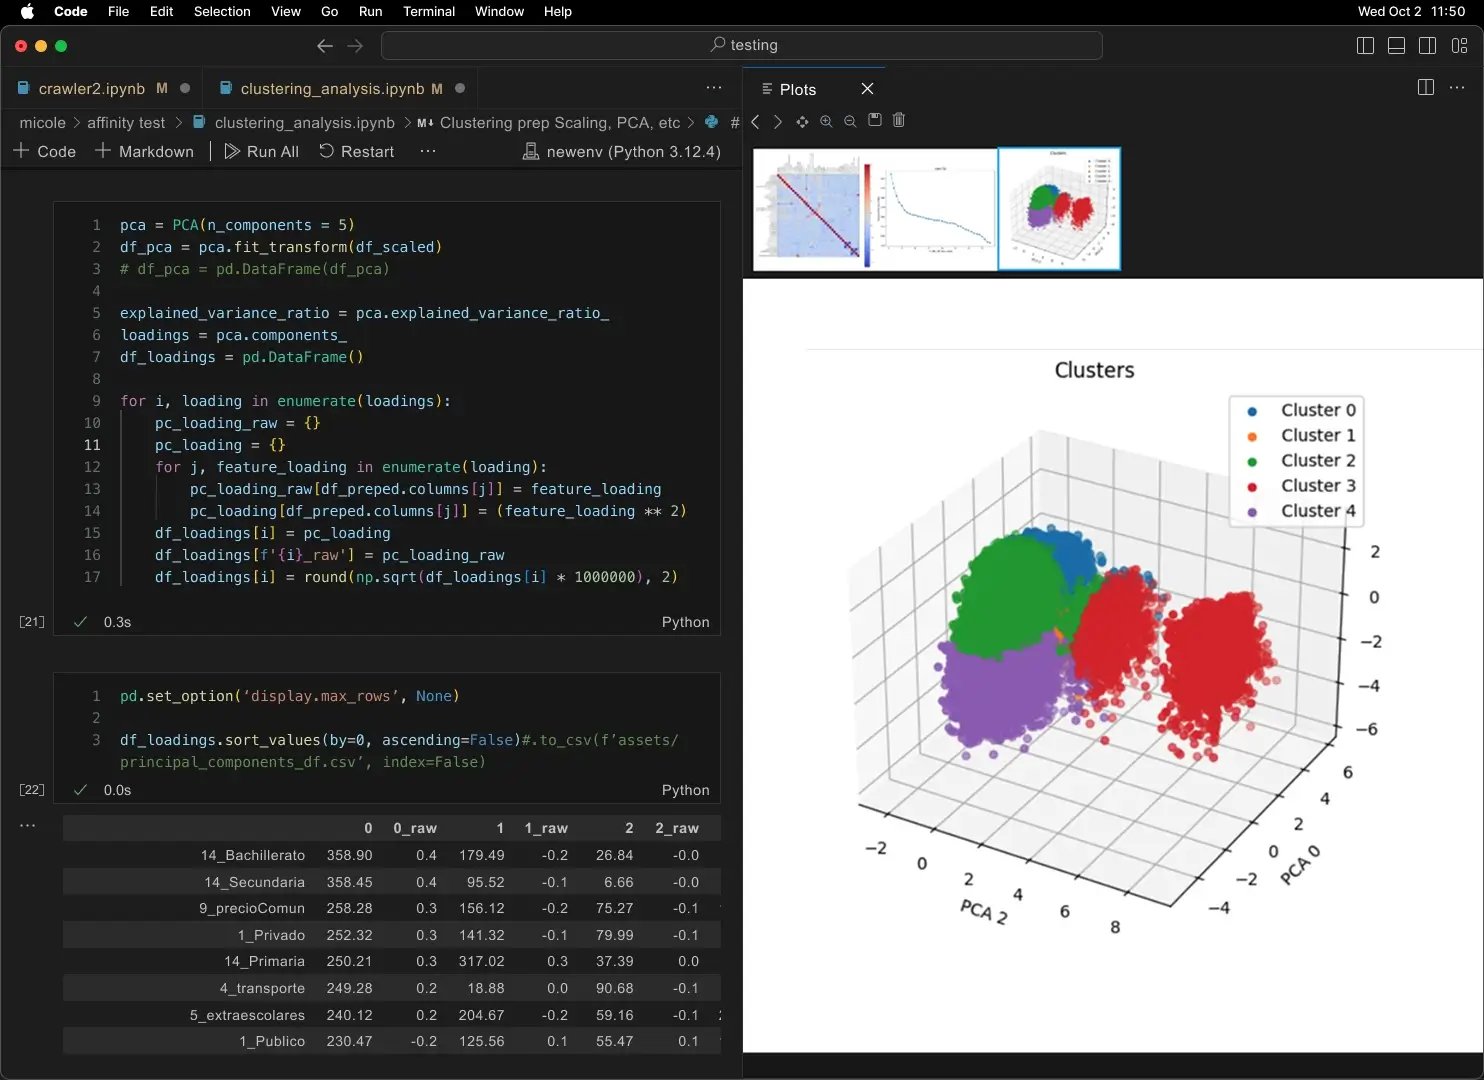1484x1080 pixels.
Task: Open the Run menu
Action: pos(370,12)
